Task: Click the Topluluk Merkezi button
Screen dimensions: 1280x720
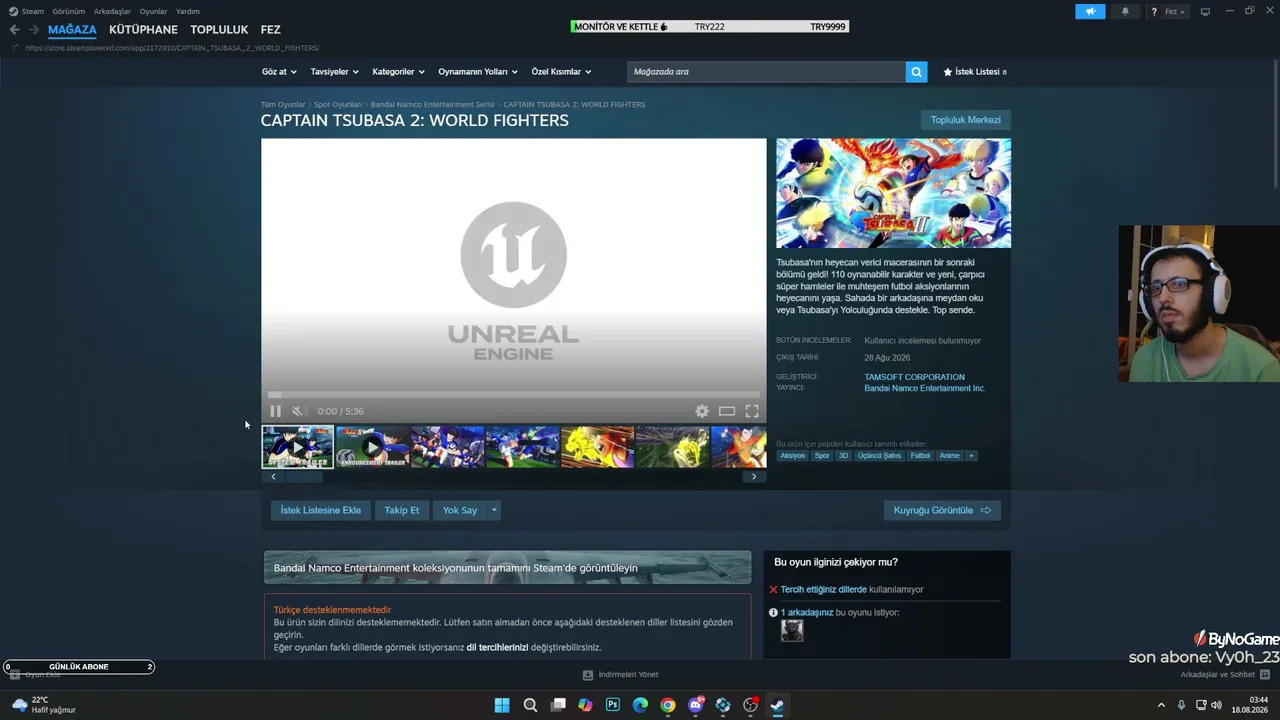Action: click(965, 120)
